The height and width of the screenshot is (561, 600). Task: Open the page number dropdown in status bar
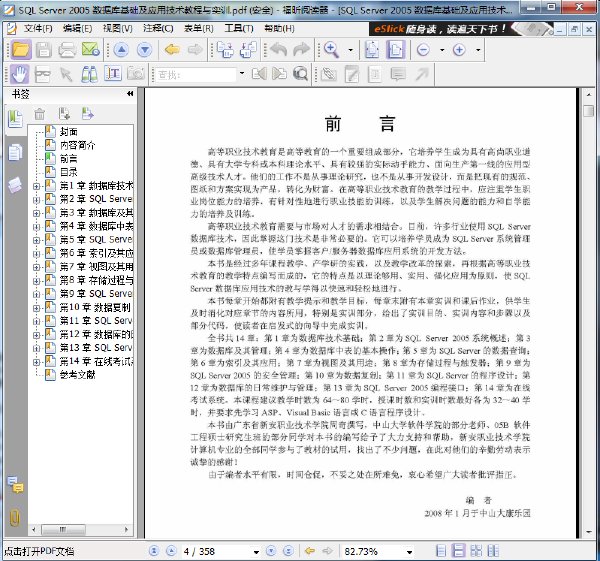click(256, 552)
